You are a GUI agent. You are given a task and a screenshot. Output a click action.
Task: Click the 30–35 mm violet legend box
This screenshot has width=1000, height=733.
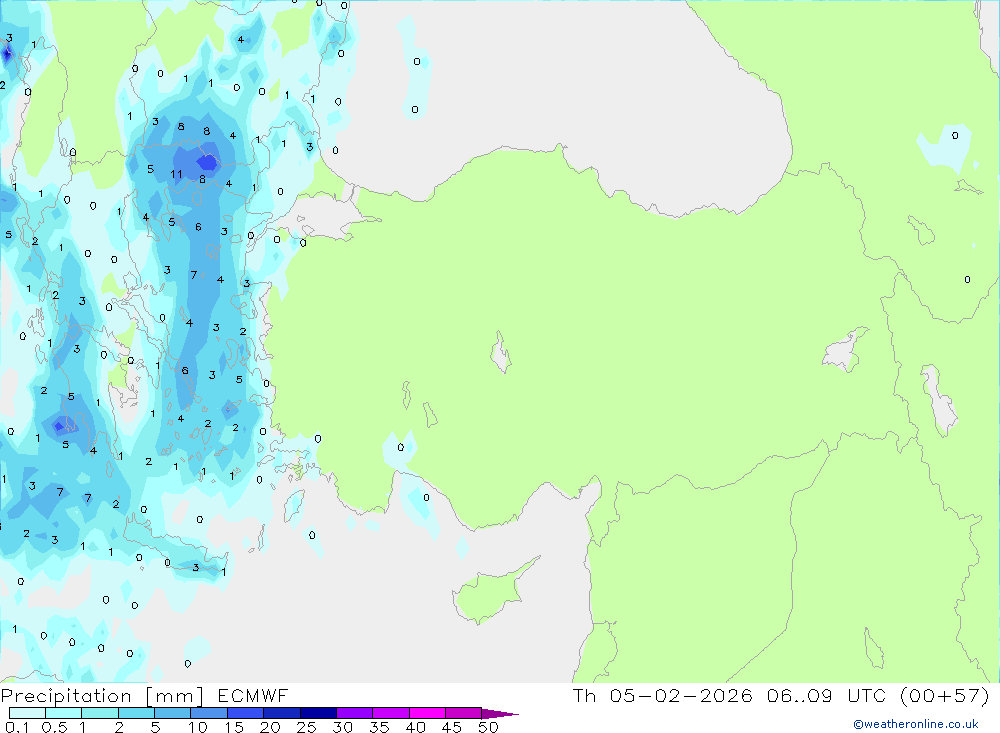(354, 713)
